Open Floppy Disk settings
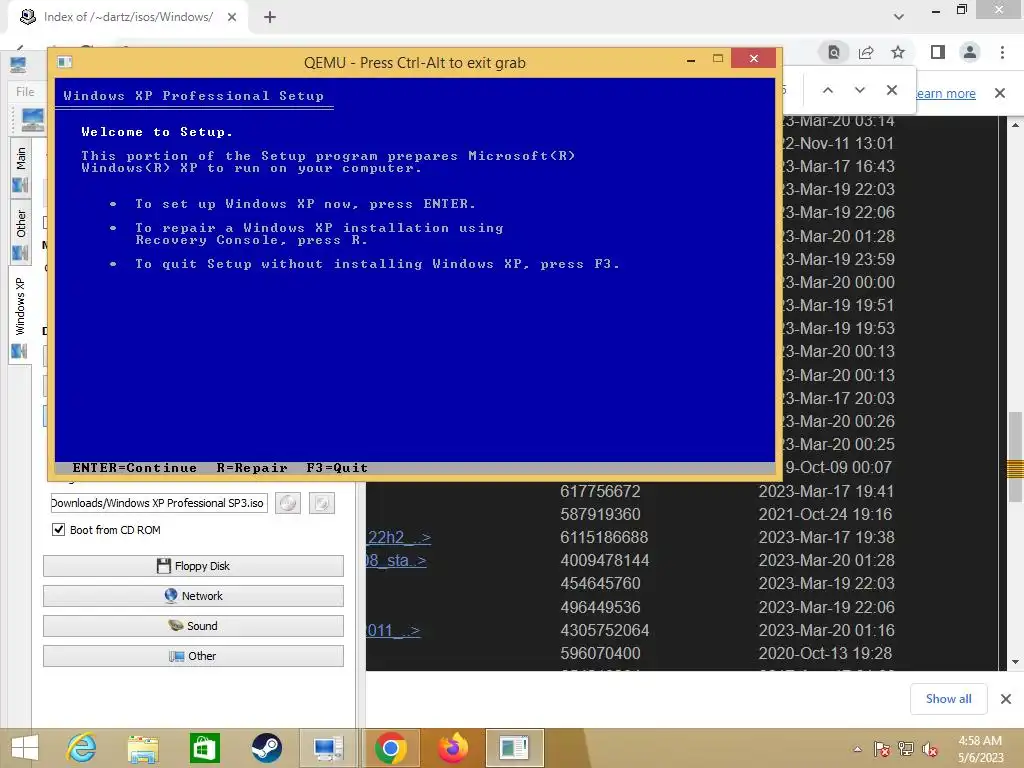 pos(193,566)
